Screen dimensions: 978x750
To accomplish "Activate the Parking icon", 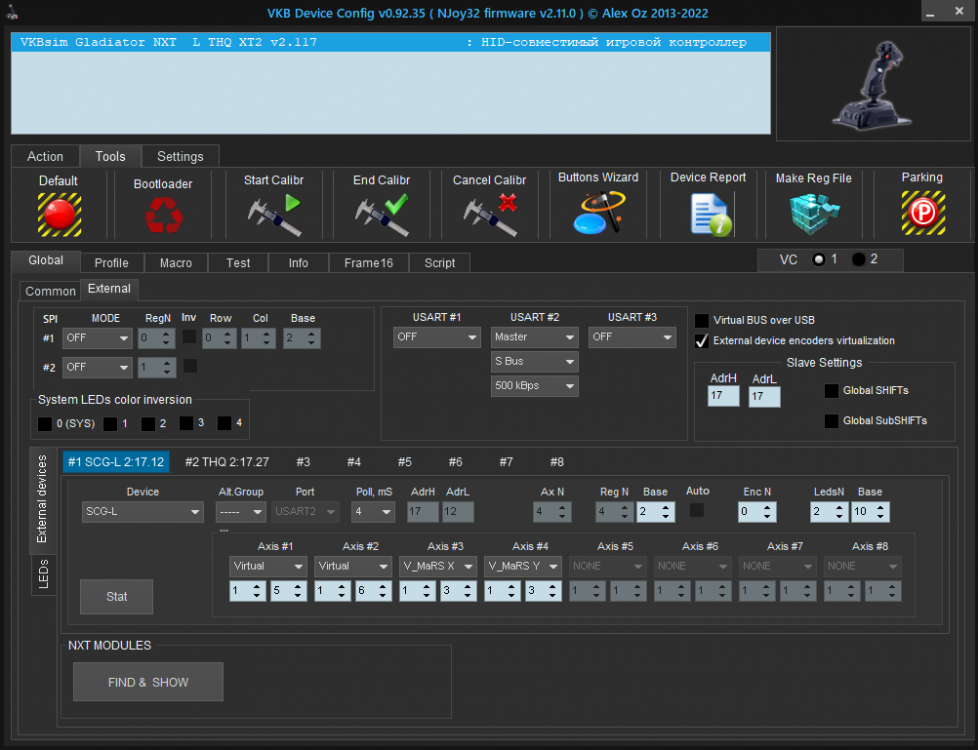I will (922, 213).
